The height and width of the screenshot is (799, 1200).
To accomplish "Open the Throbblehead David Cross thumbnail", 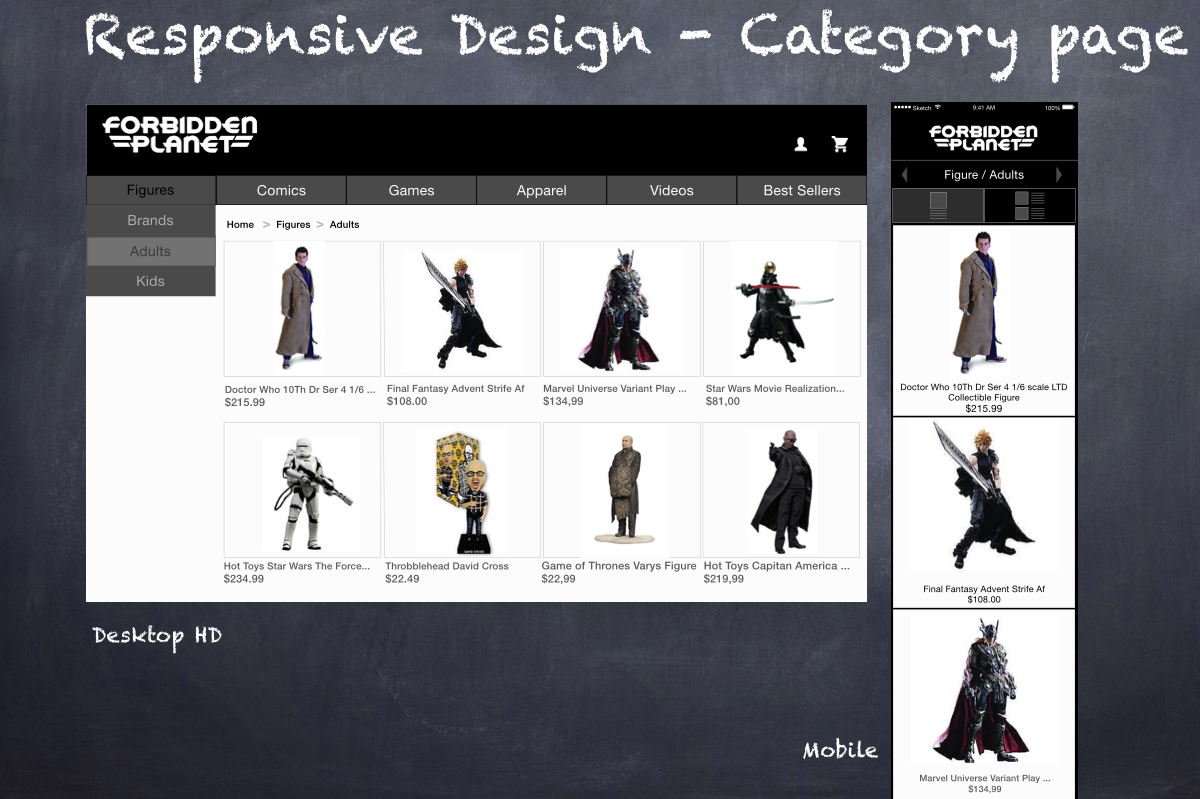I will [x=462, y=490].
